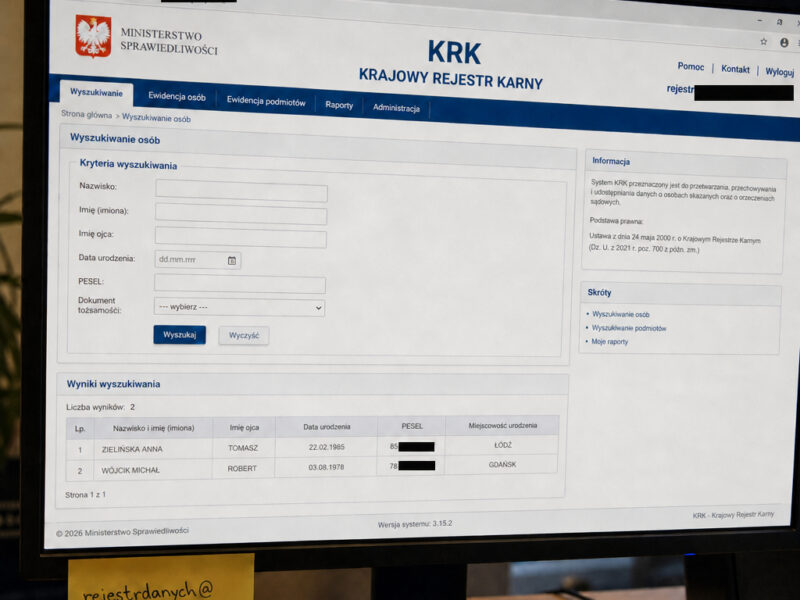This screenshot has height=600, width=800.
Task: Open the Ewidencja osób tab
Action: pyautogui.click(x=177, y=96)
